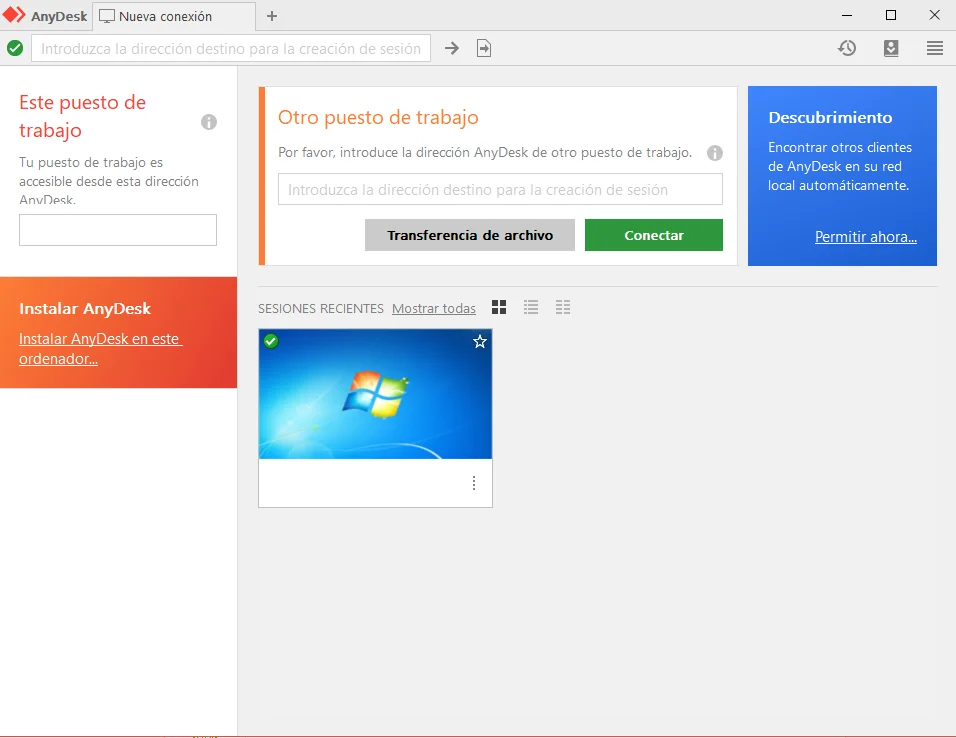
Task: Mark the recent session as favorite star
Action: click(480, 342)
